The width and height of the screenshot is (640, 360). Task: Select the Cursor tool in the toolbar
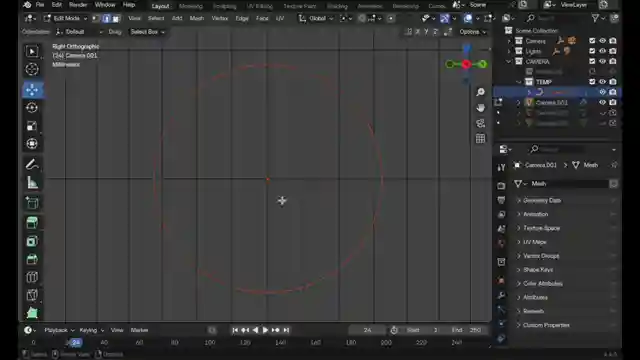[x=32, y=69]
